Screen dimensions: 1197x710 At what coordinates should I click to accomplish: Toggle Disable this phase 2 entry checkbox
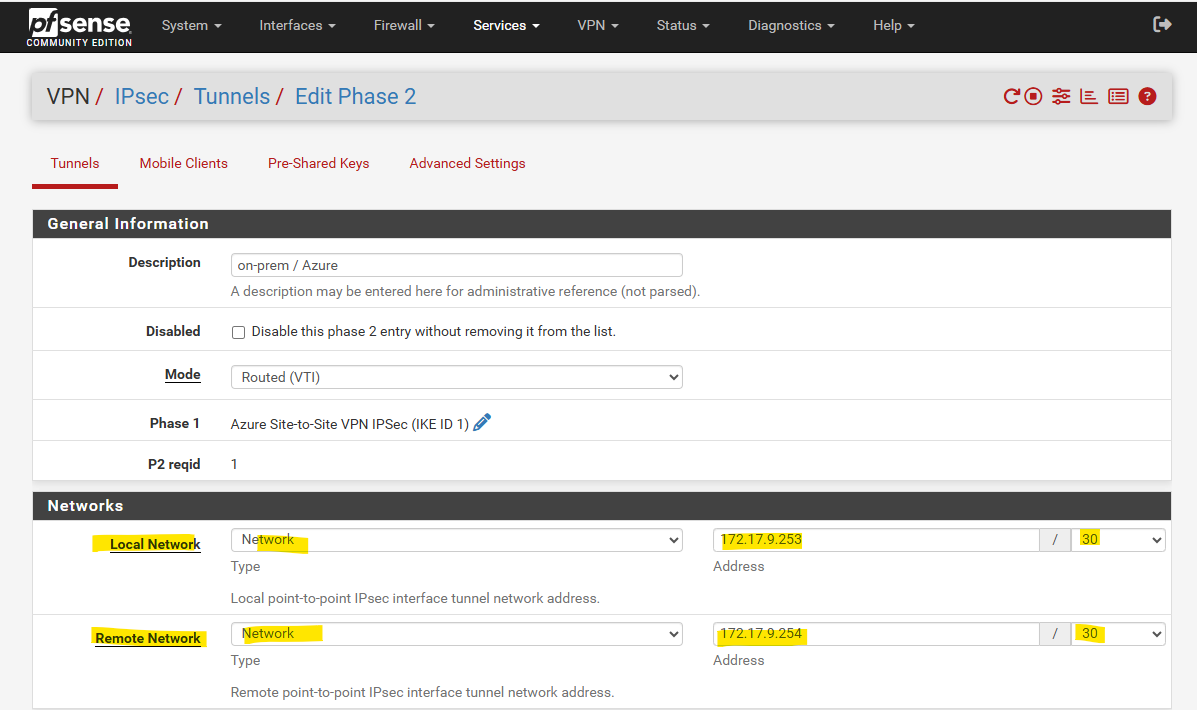coord(238,332)
